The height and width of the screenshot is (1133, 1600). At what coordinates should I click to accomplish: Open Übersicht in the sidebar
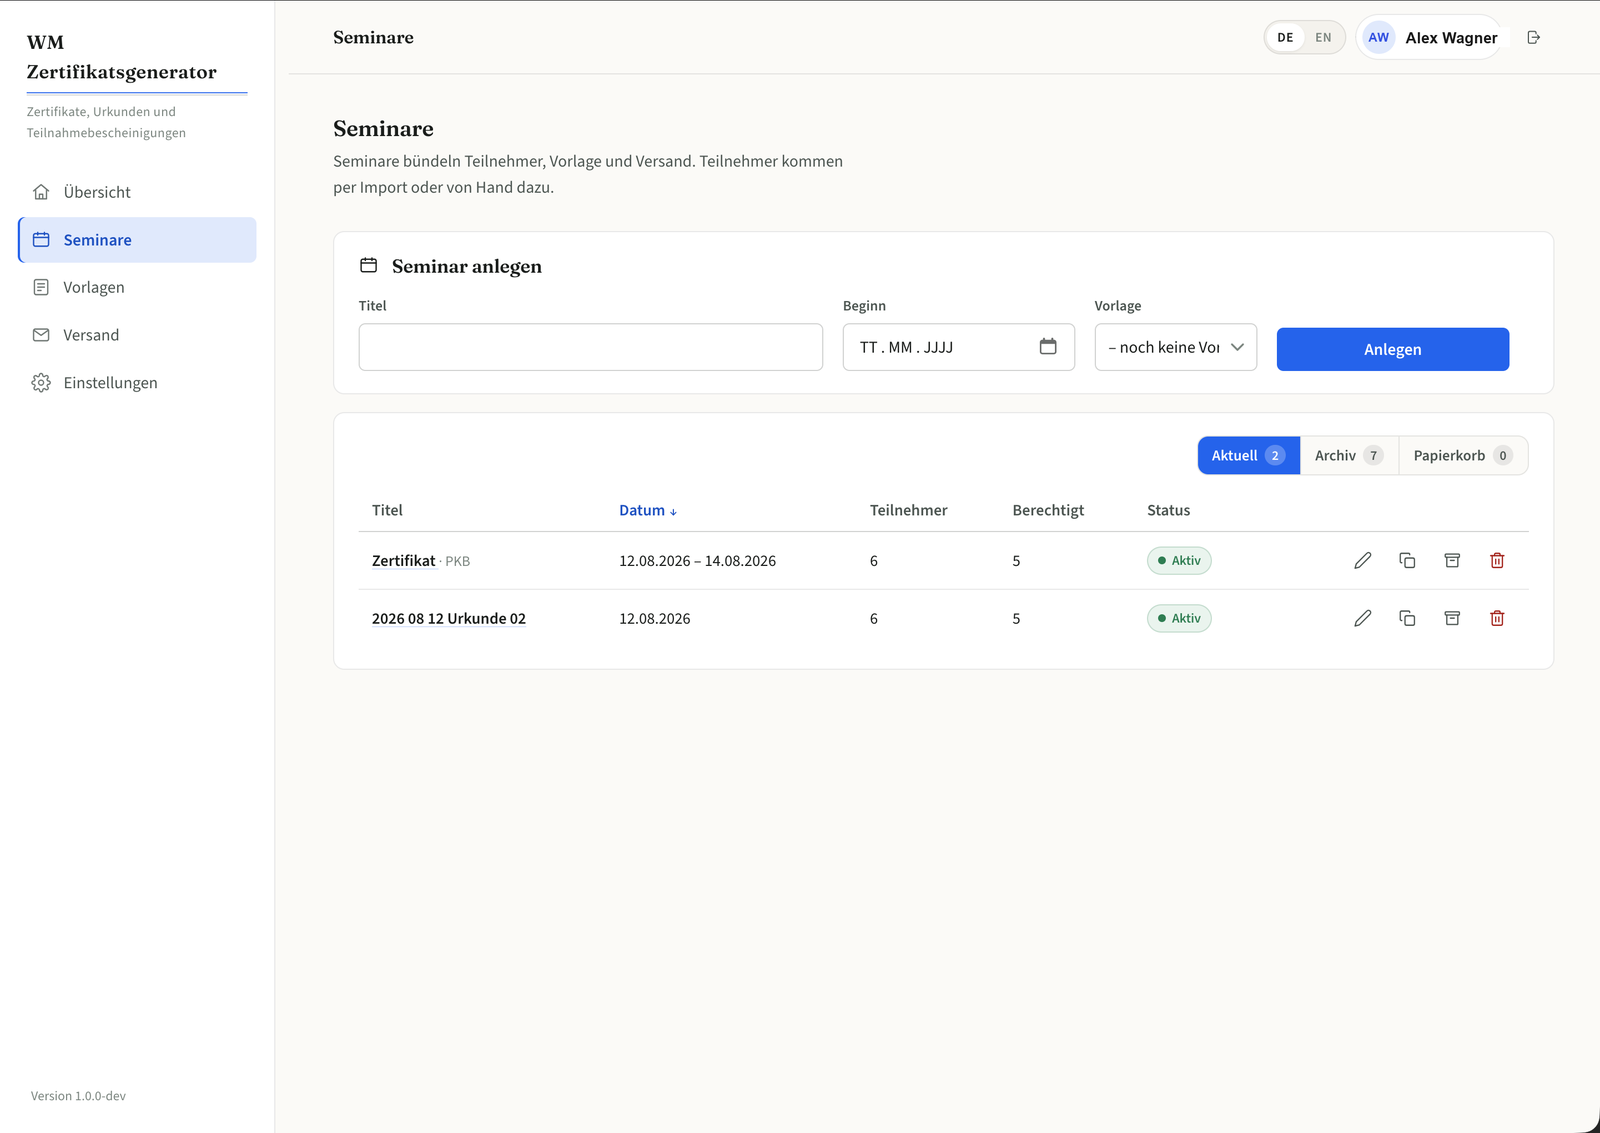(x=137, y=192)
